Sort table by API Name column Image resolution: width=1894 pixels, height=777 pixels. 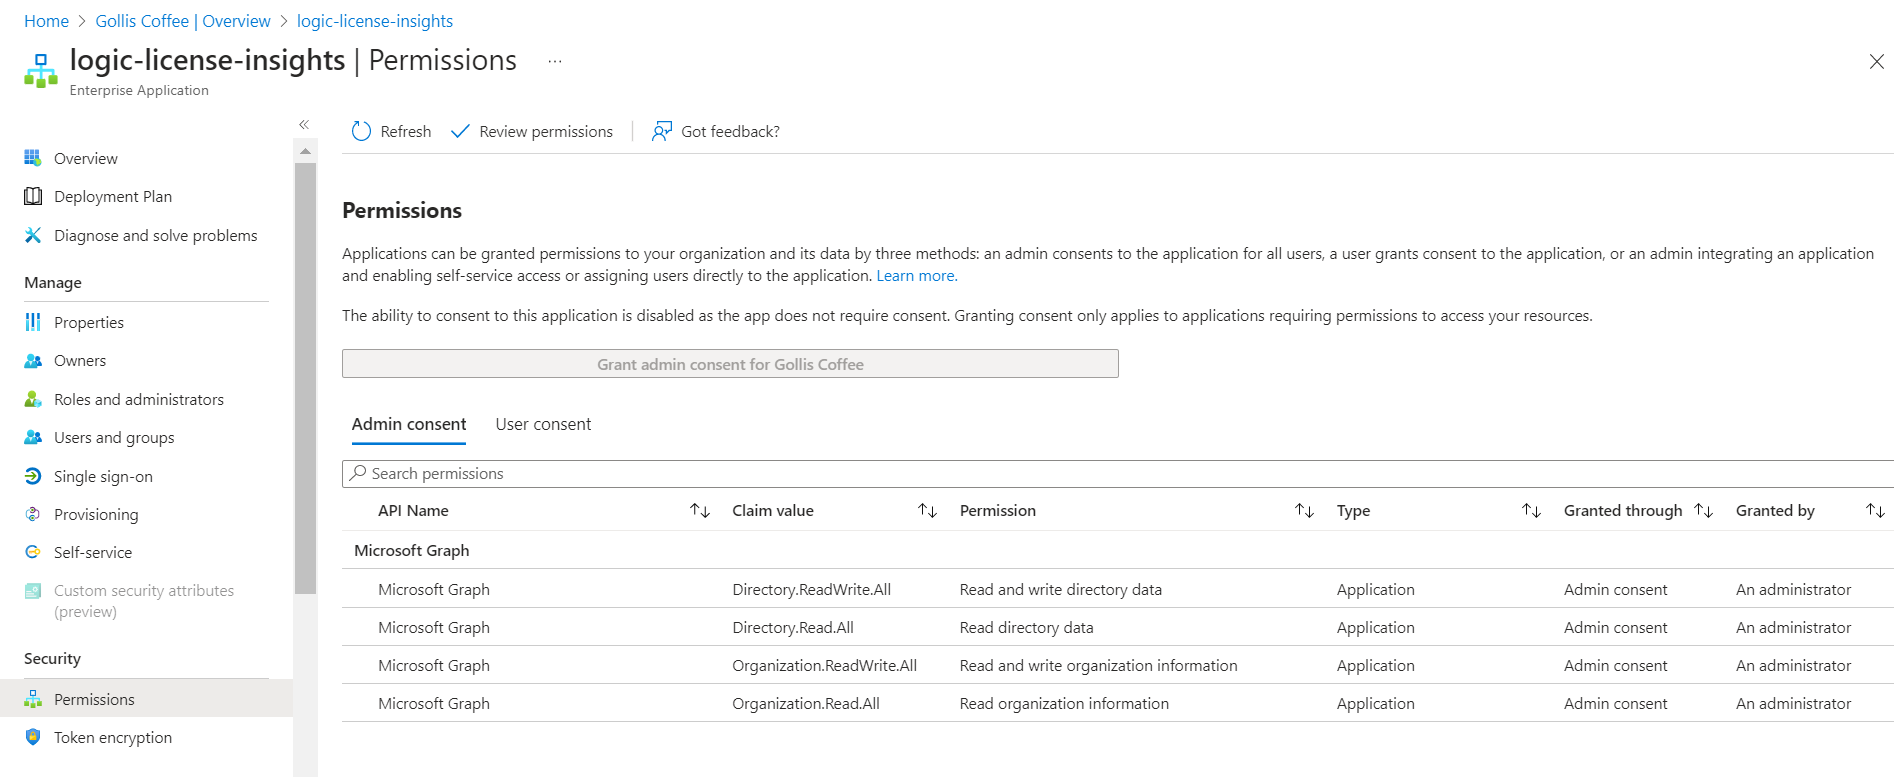[700, 511]
